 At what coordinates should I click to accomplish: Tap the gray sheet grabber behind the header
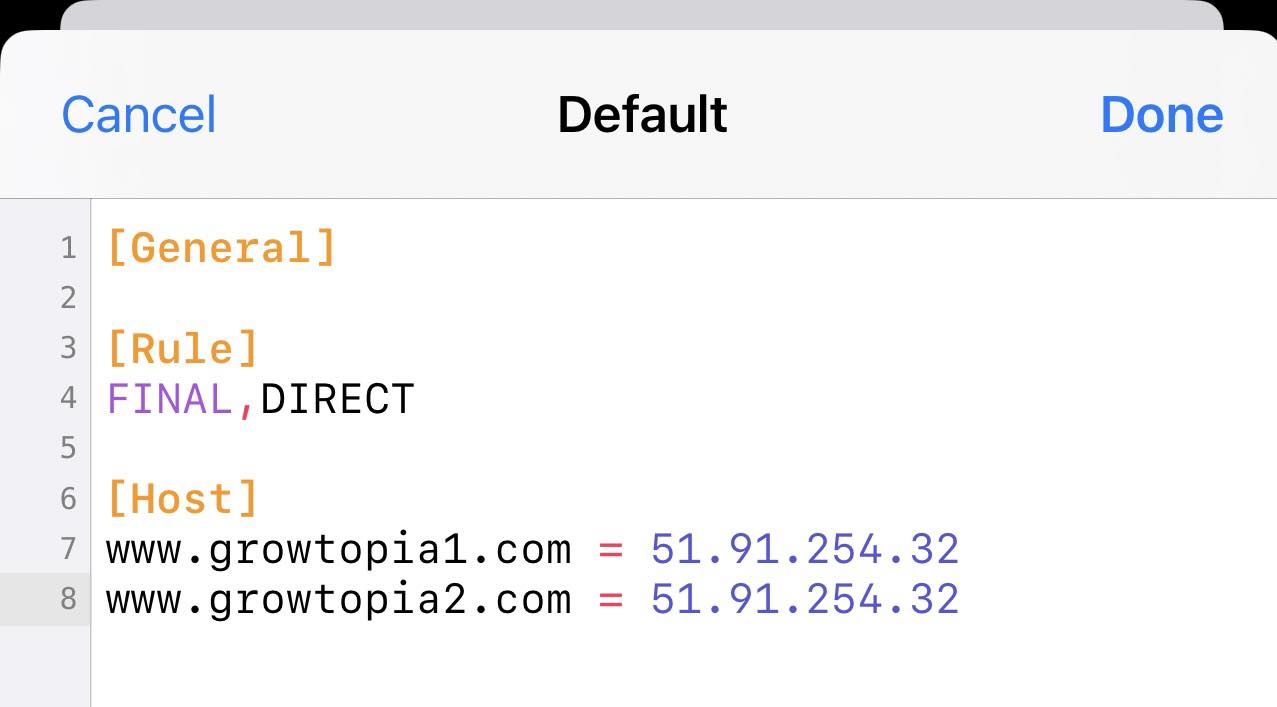click(641, 14)
